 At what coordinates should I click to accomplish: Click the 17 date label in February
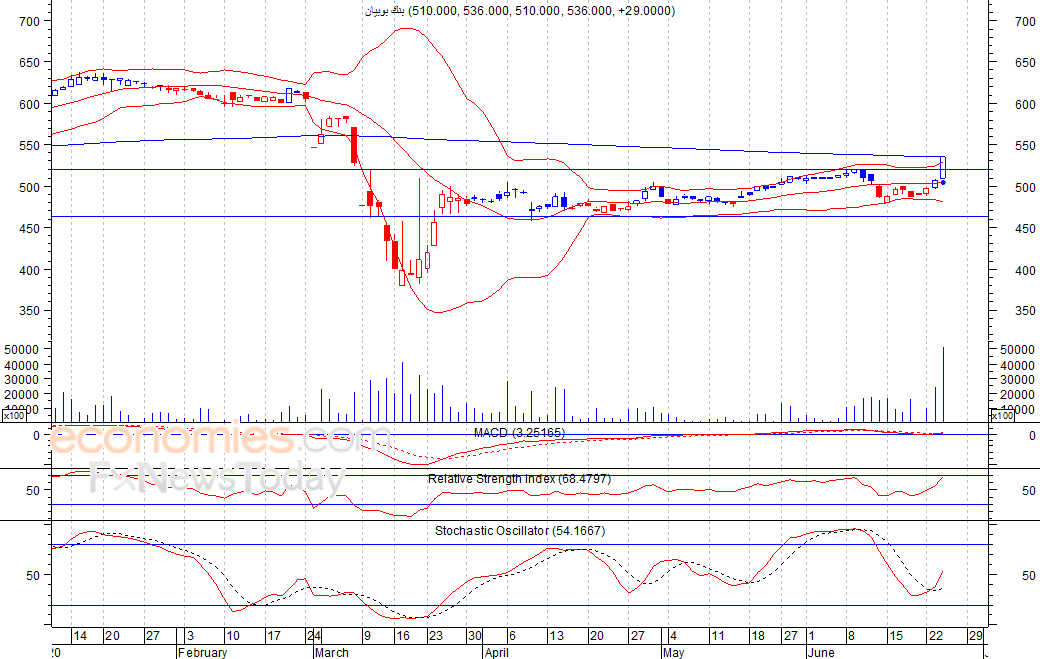tap(274, 636)
